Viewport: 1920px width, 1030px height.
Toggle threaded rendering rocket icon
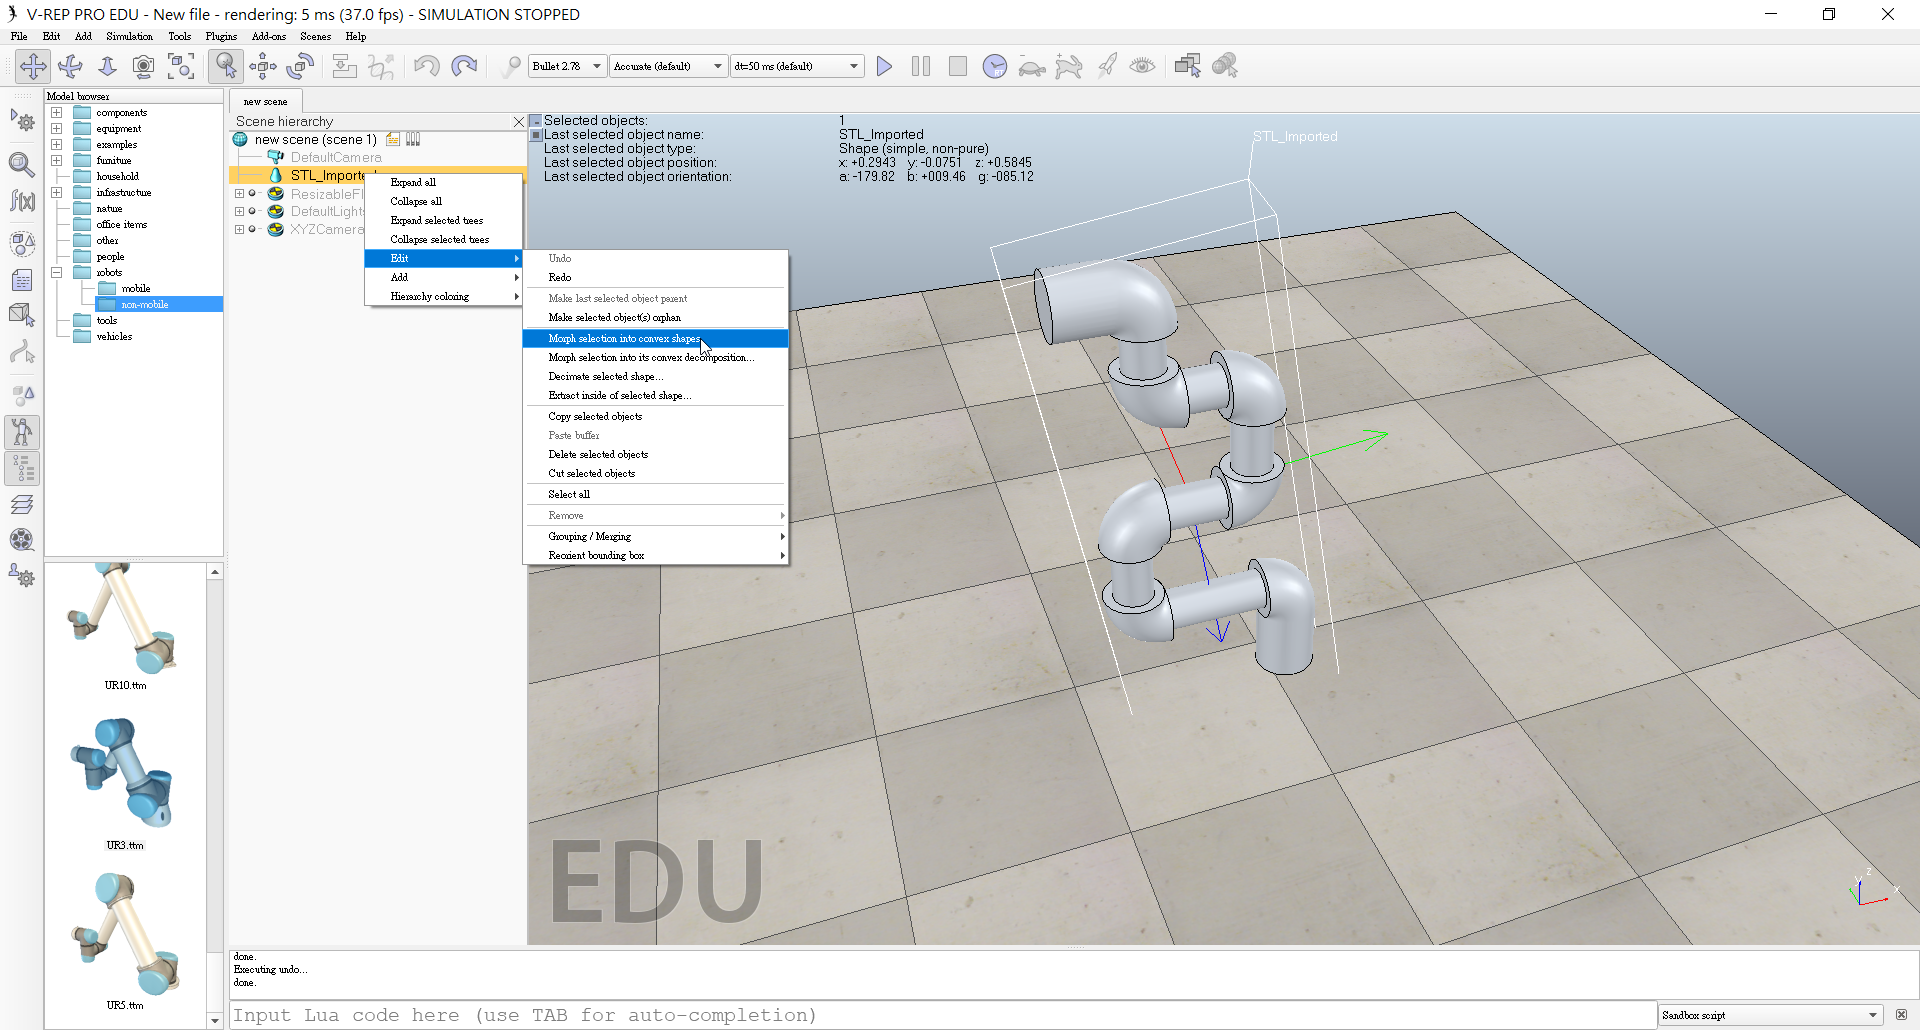click(x=1106, y=66)
